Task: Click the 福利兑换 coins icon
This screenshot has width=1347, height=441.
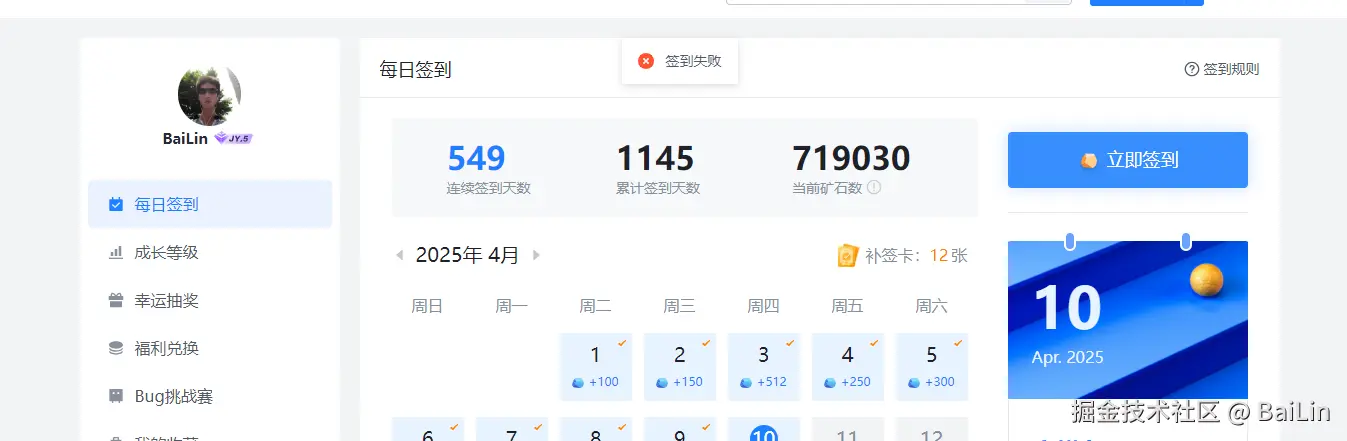Action: pyautogui.click(x=116, y=348)
